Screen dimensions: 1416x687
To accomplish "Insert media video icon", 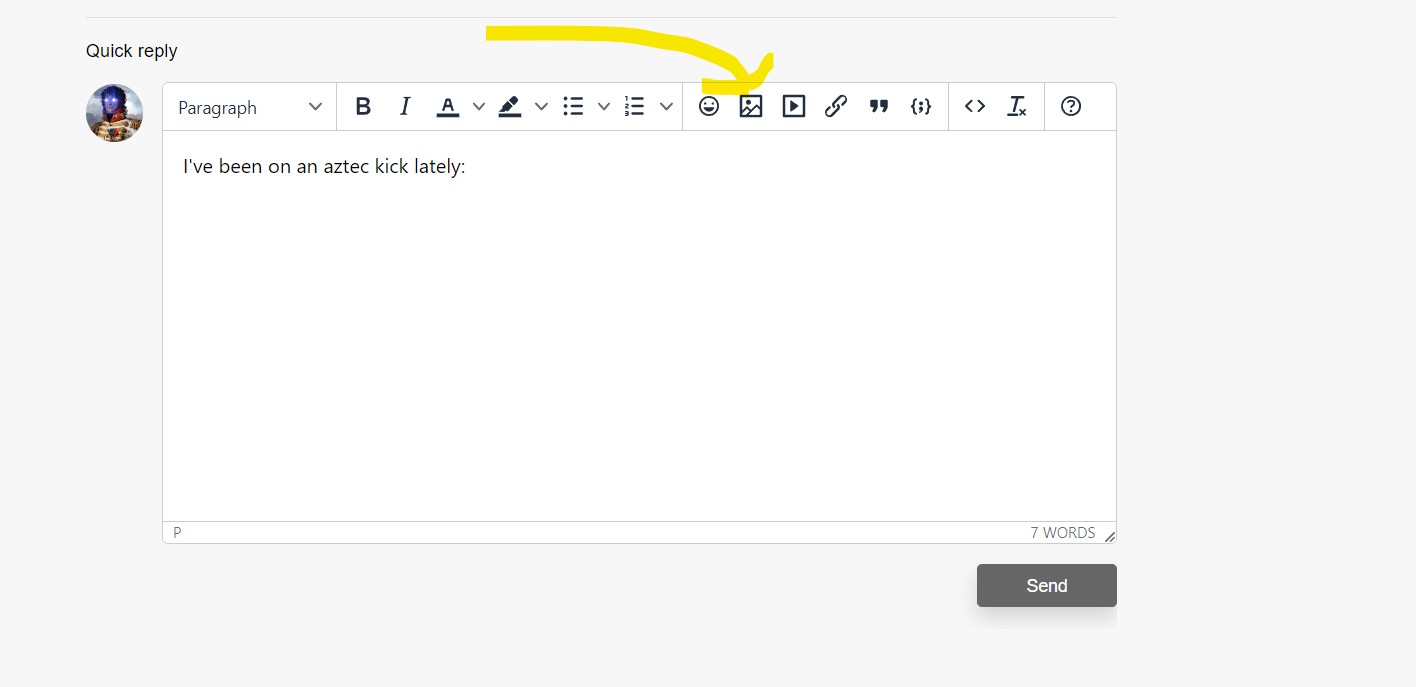I will pos(794,106).
